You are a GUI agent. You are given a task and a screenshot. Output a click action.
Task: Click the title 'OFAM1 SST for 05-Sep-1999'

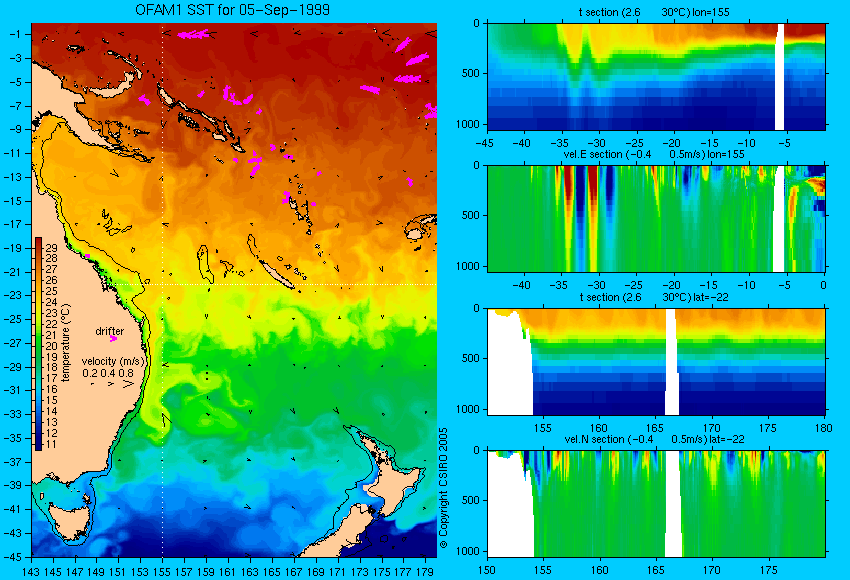pyautogui.click(x=233, y=10)
